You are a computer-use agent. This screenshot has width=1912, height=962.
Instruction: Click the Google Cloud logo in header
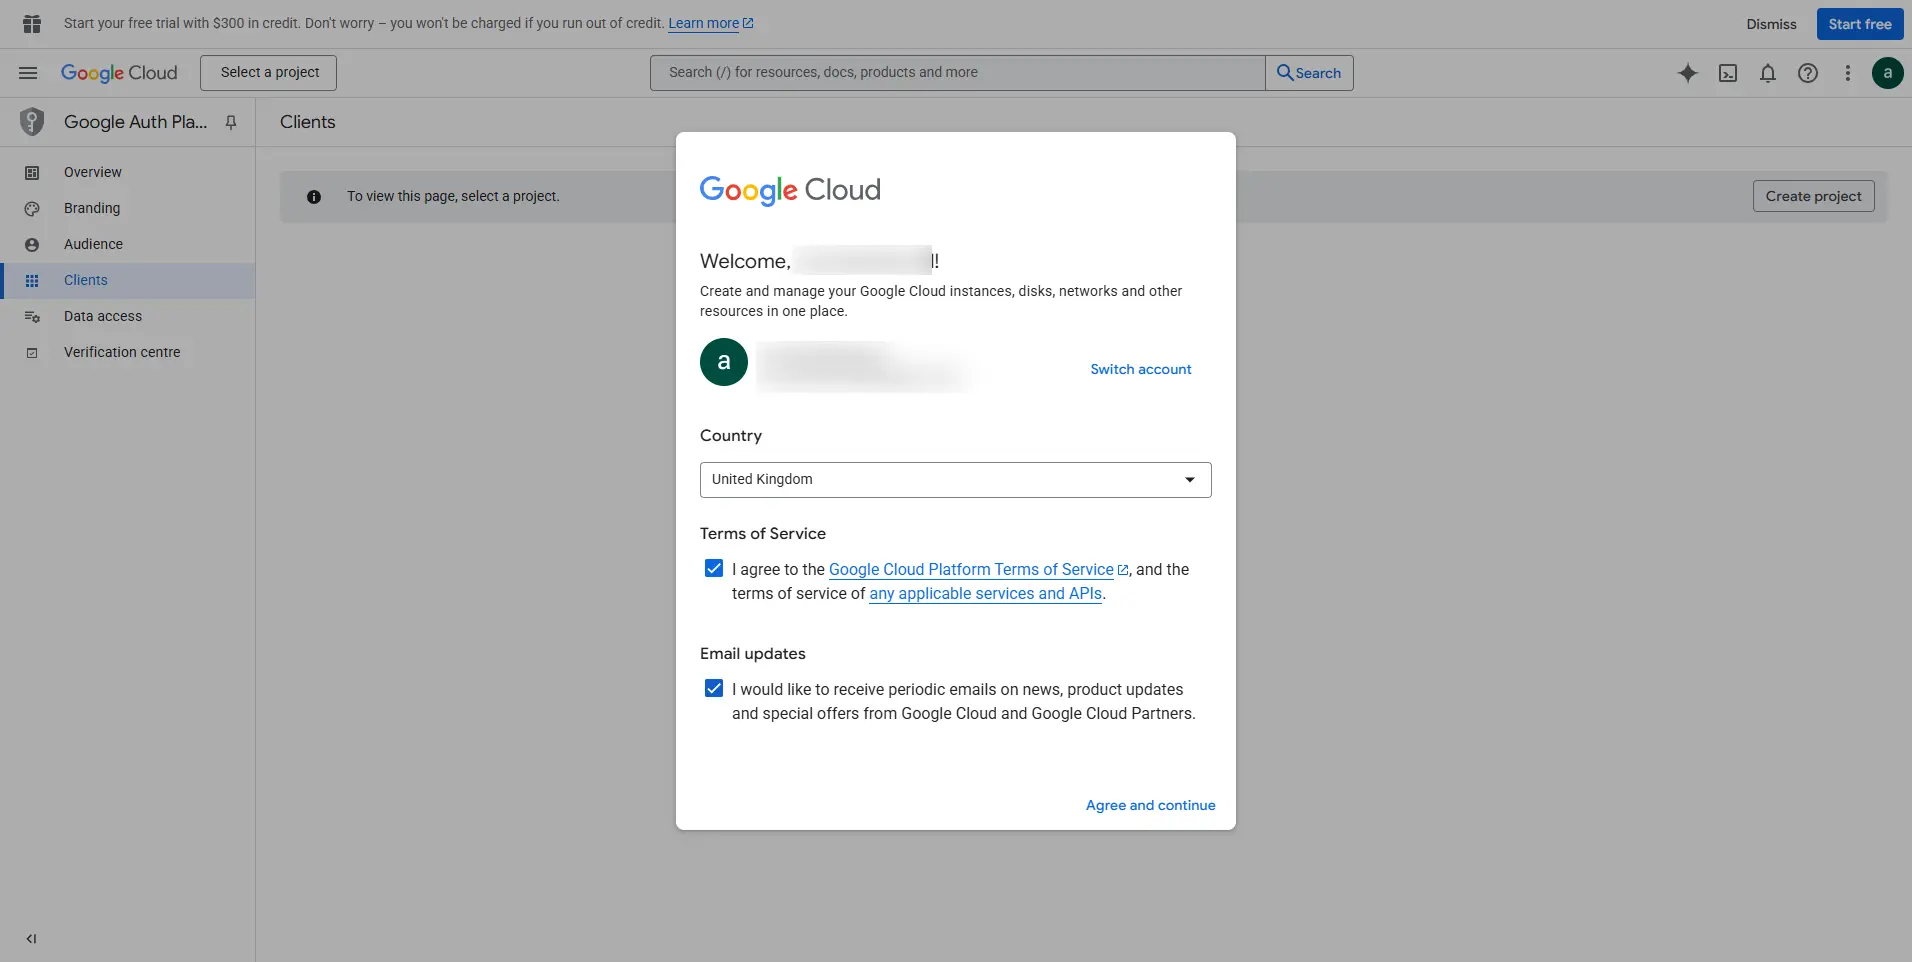(x=119, y=73)
